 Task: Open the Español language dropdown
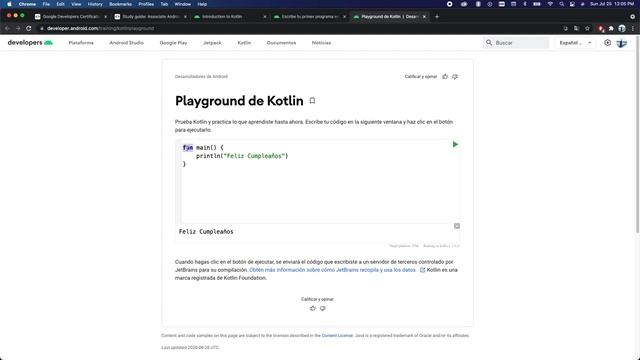point(575,42)
